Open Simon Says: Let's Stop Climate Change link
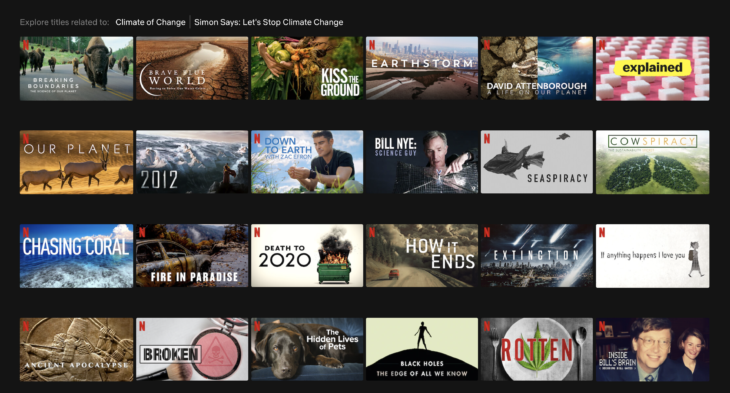This screenshot has height=393, width=730. tap(269, 22)
